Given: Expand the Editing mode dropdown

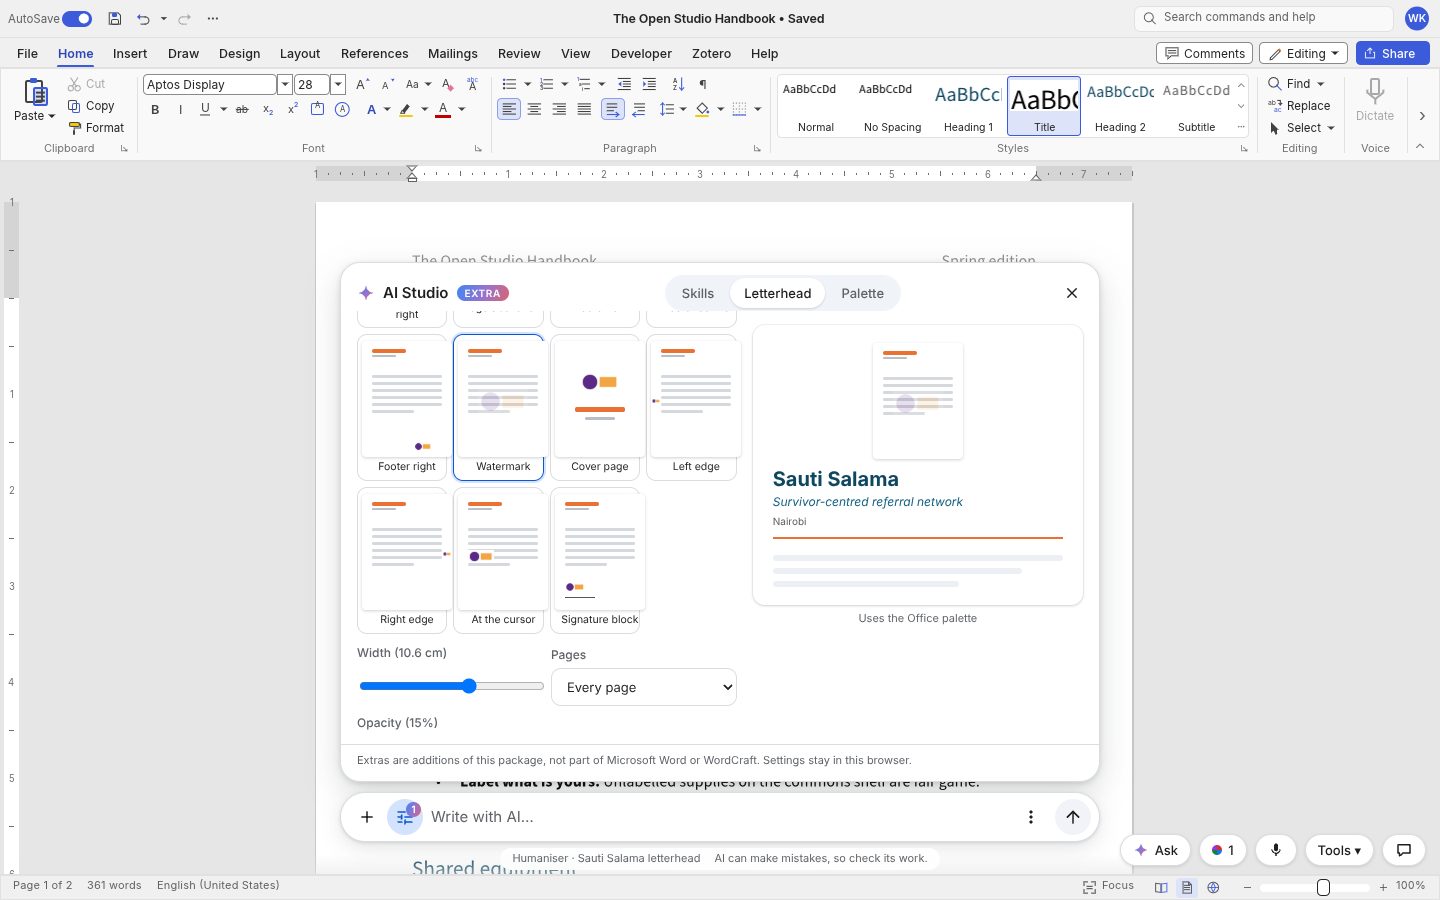Looking at the screenshot, I should 1303,53.
